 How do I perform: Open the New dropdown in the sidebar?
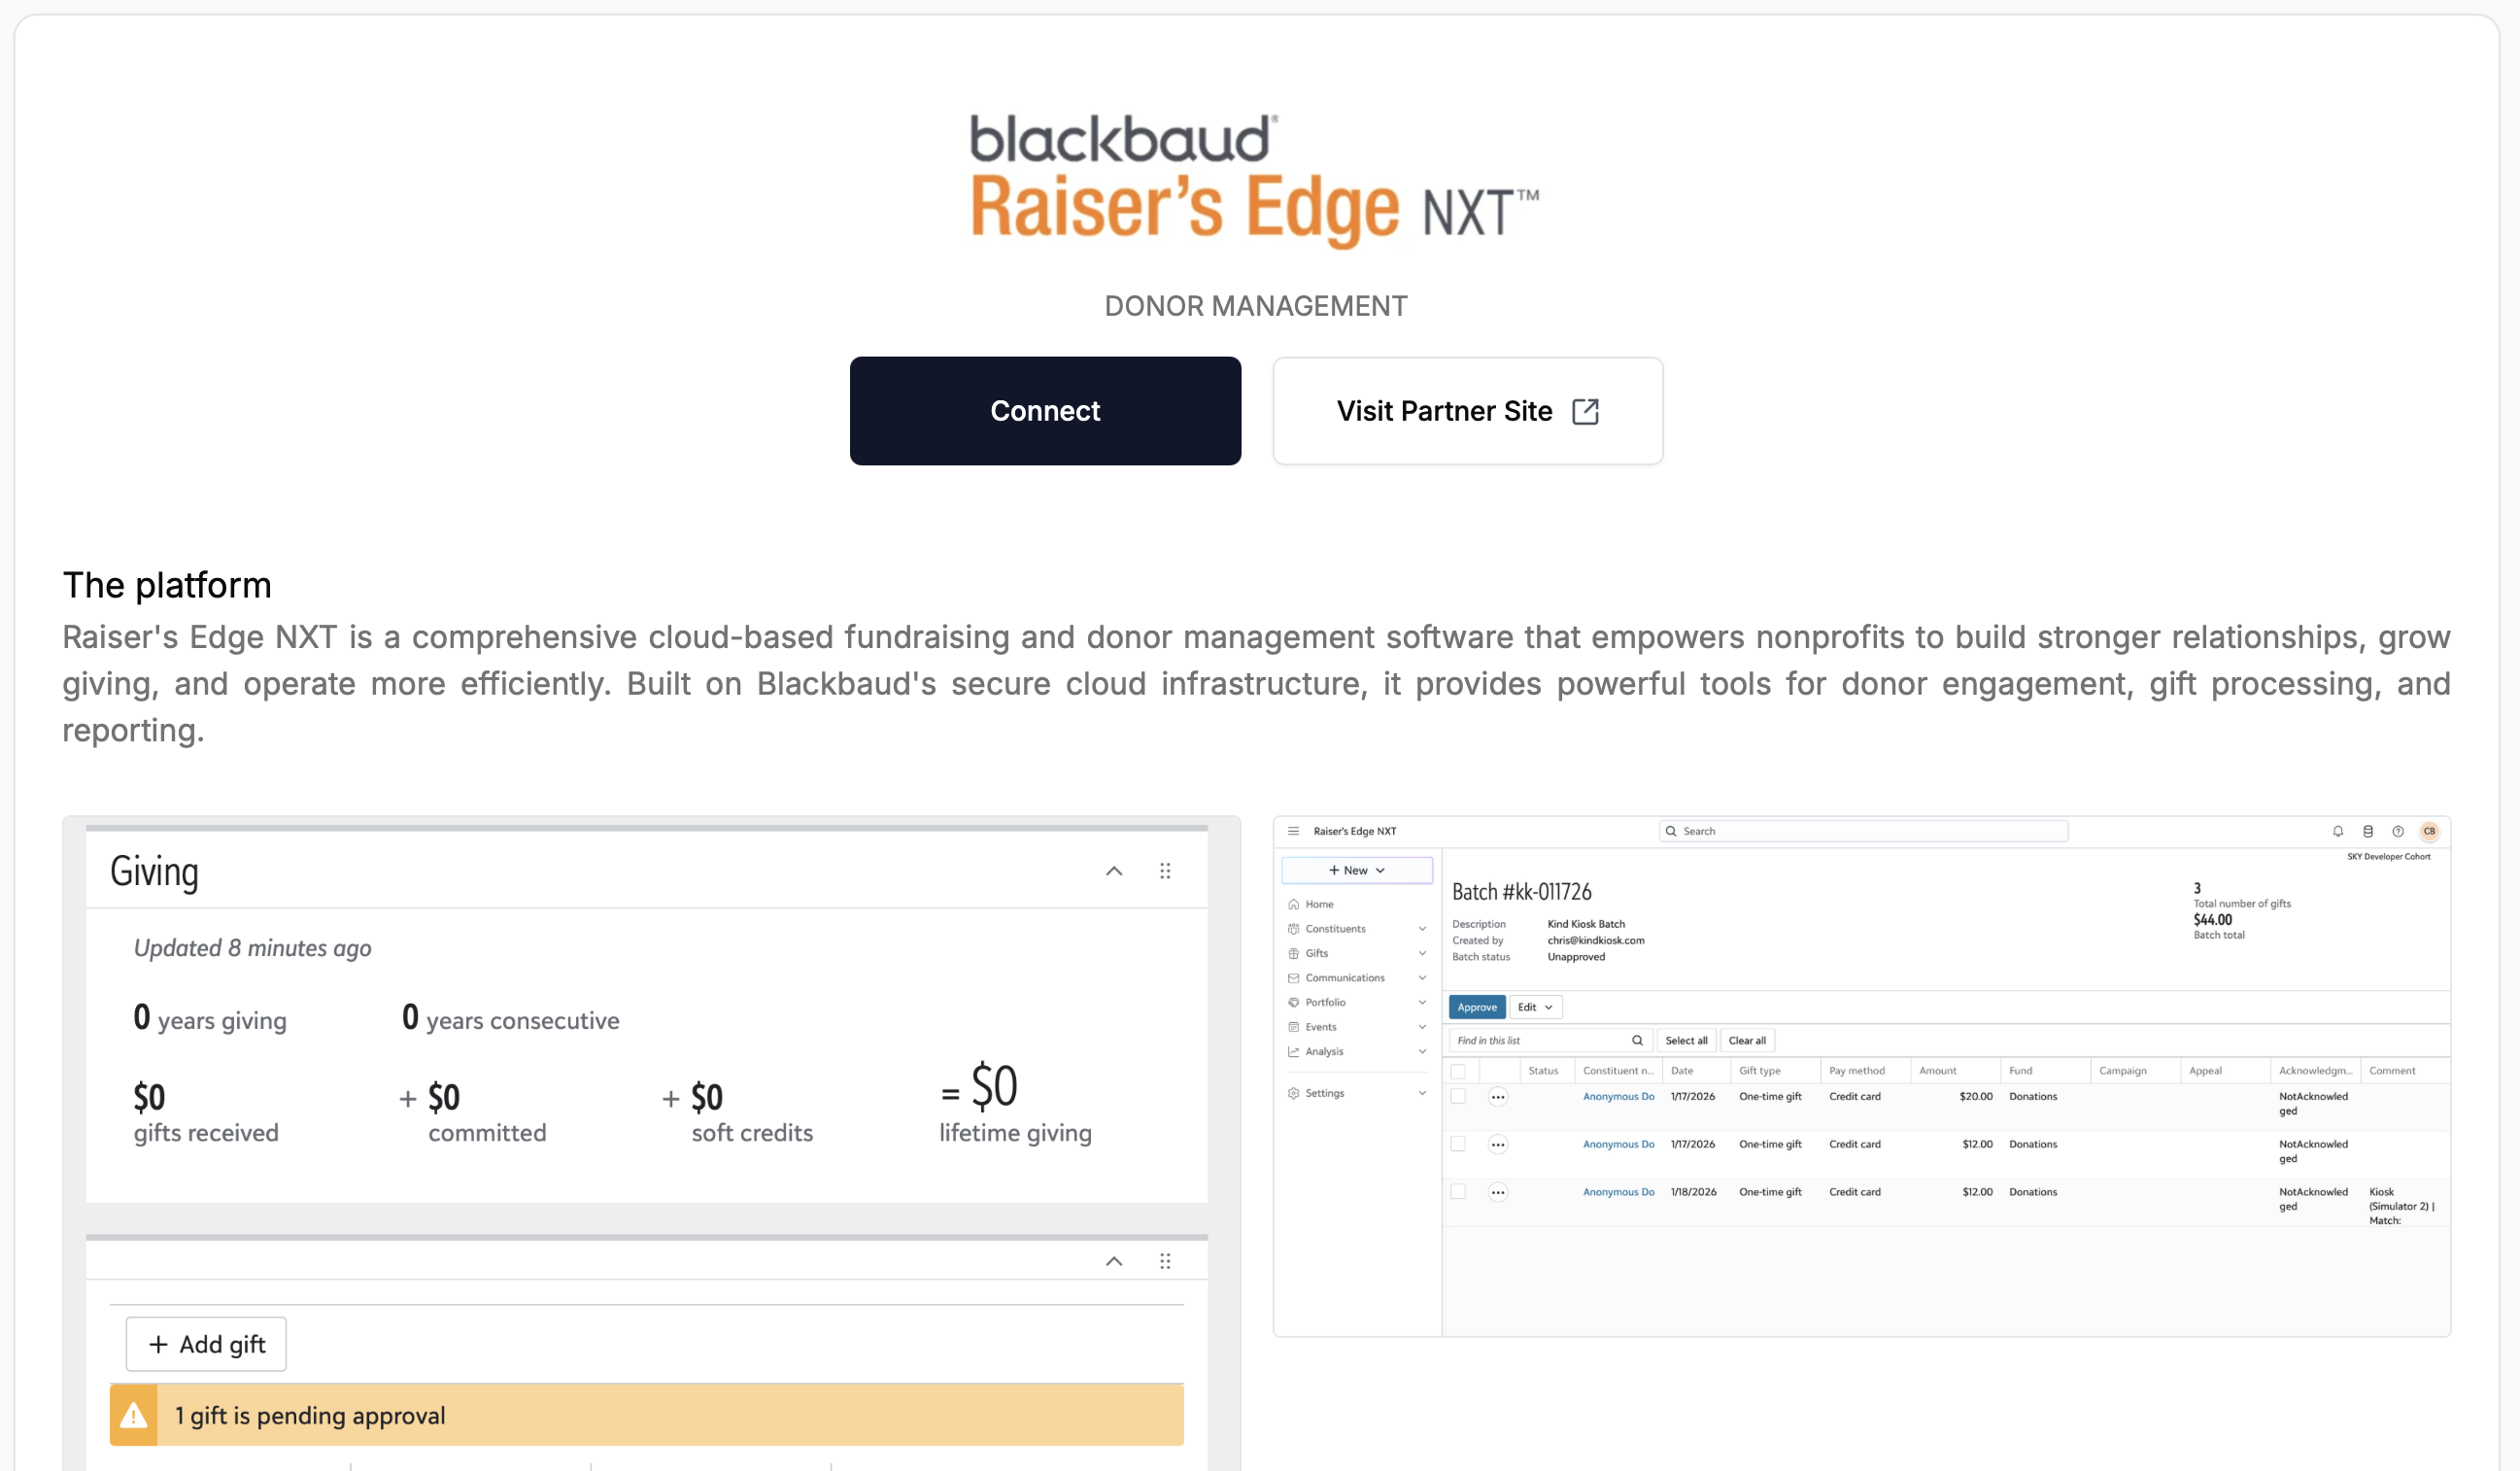coord(1356,870)
